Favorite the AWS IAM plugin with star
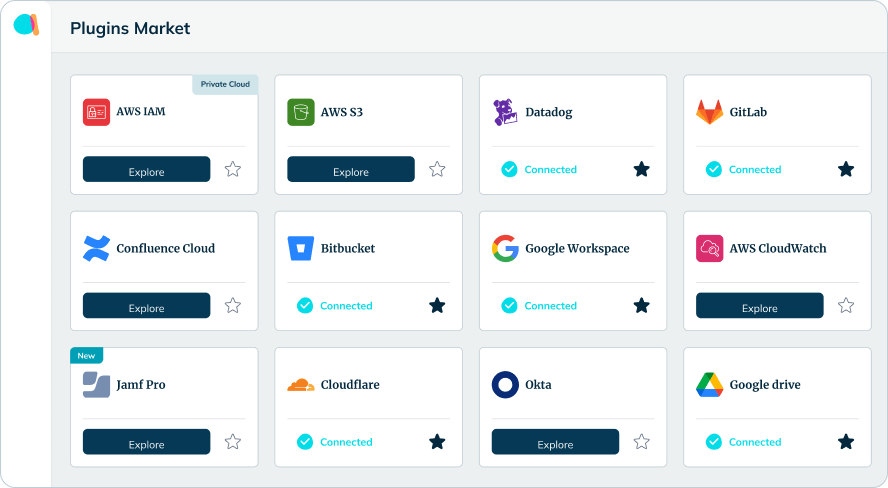 [x=233, y=169]
